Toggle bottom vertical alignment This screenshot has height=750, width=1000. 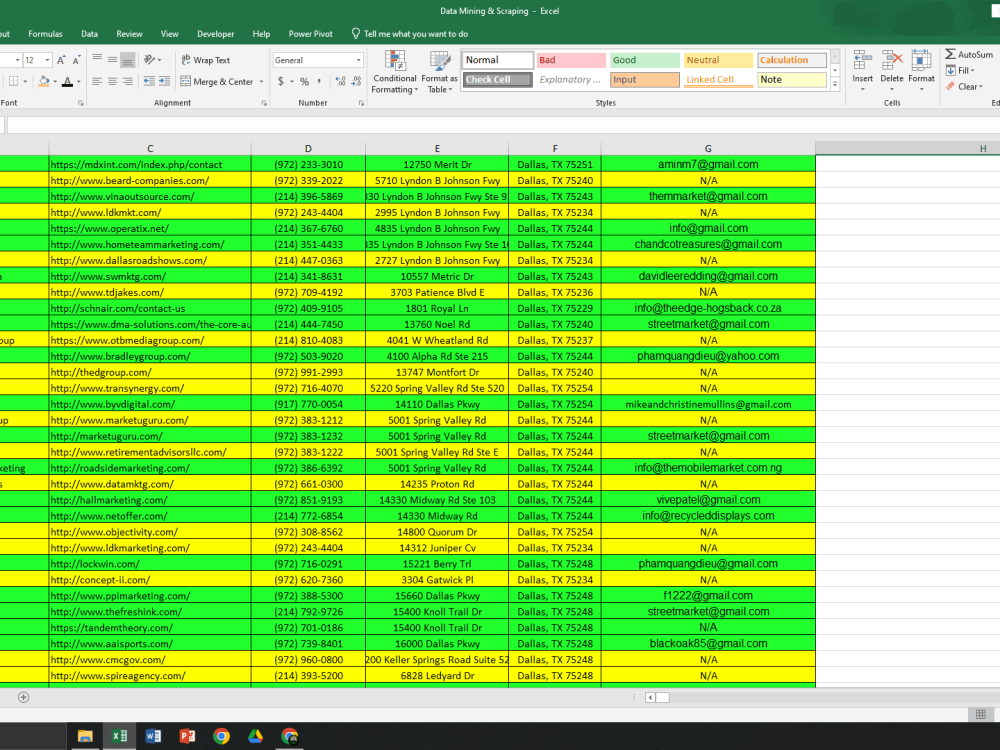[x=128, y=60]
